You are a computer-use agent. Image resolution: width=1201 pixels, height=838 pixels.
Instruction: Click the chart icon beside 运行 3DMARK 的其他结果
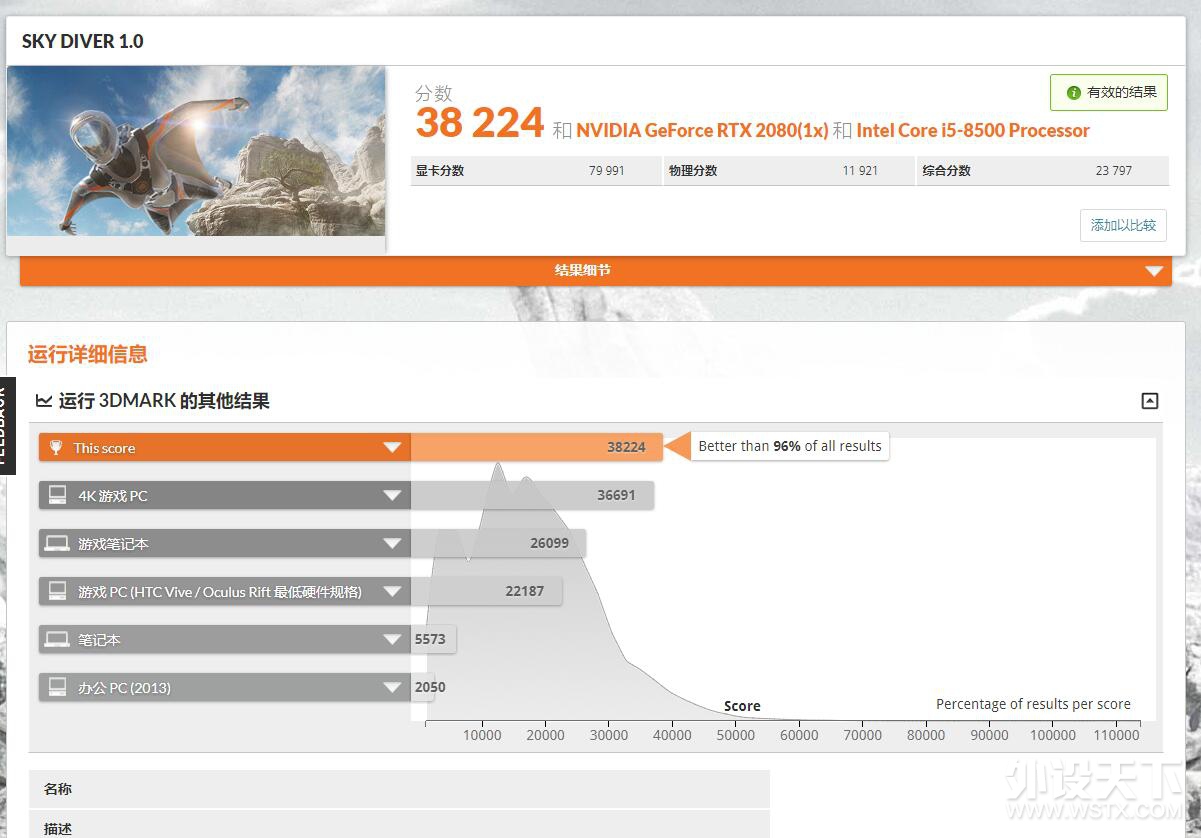point(44,401)
